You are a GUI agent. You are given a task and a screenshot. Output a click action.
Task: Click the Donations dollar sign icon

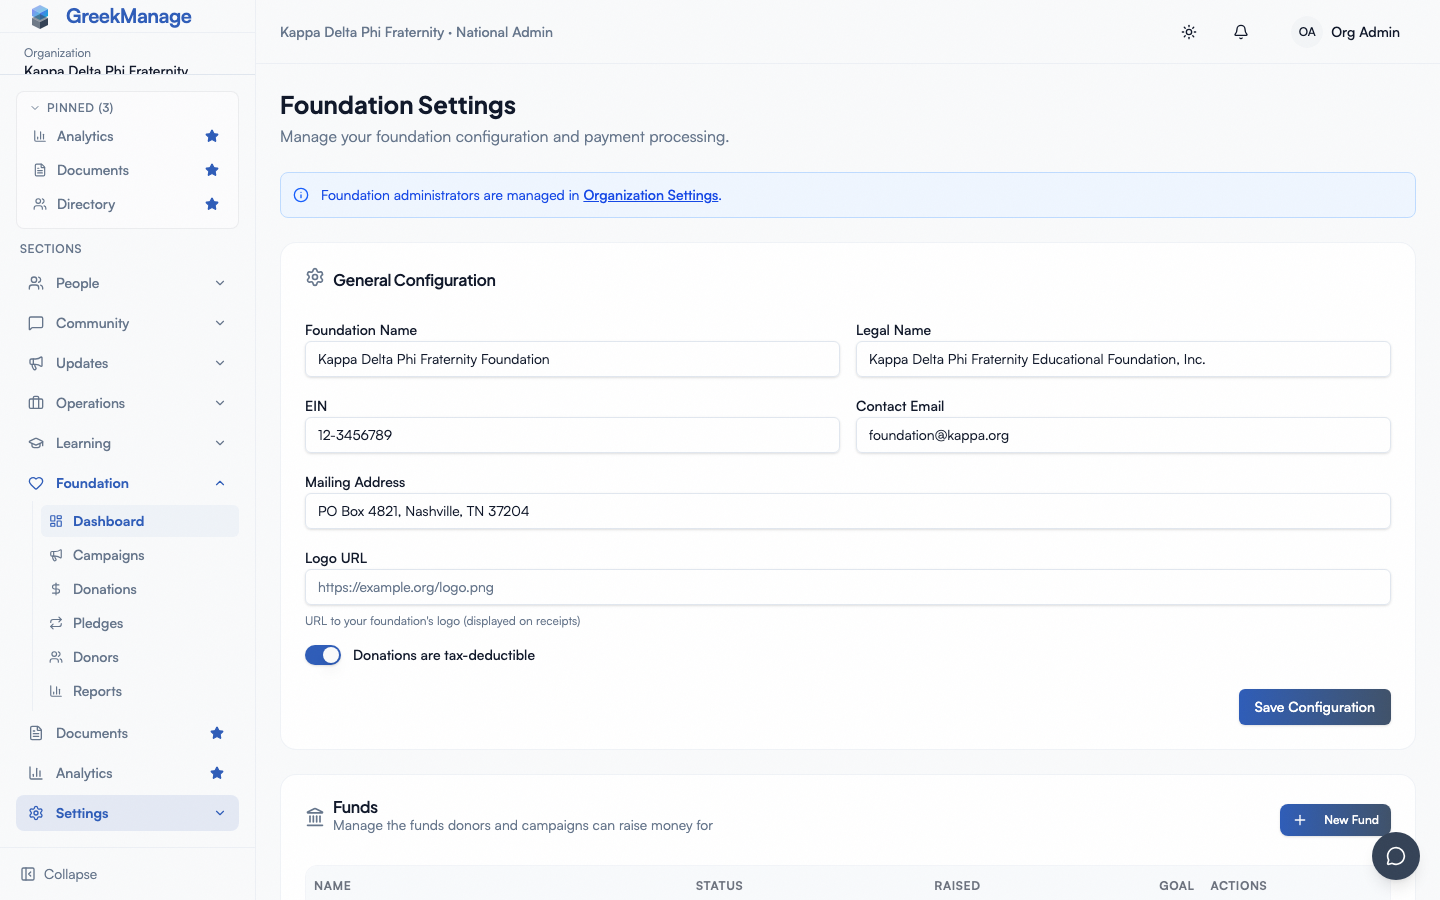(56, 589)
